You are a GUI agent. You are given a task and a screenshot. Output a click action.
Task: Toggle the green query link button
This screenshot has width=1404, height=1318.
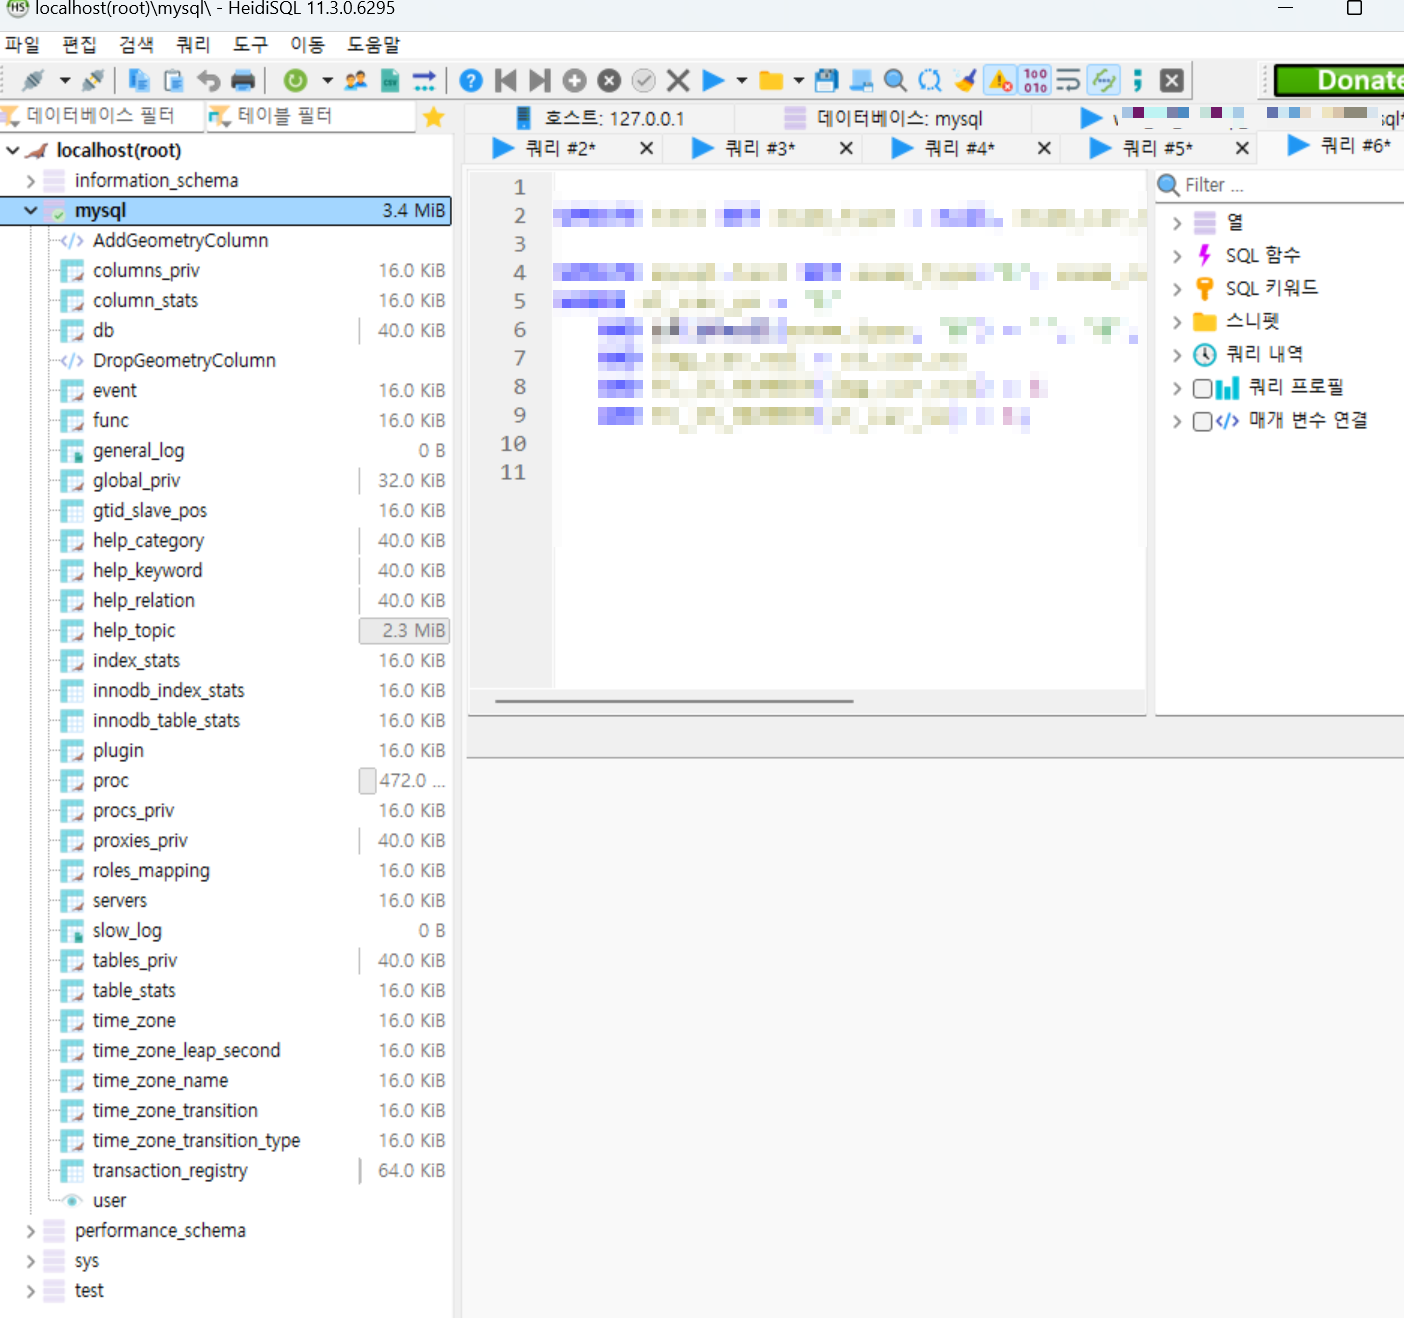pos(1104,80)
